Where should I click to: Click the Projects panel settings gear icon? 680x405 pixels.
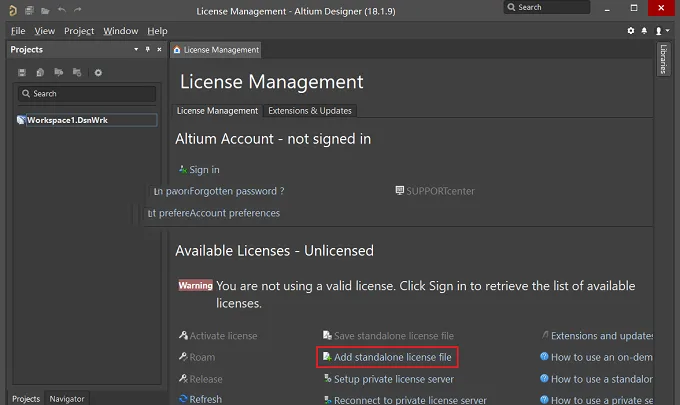tap(98, 72)
